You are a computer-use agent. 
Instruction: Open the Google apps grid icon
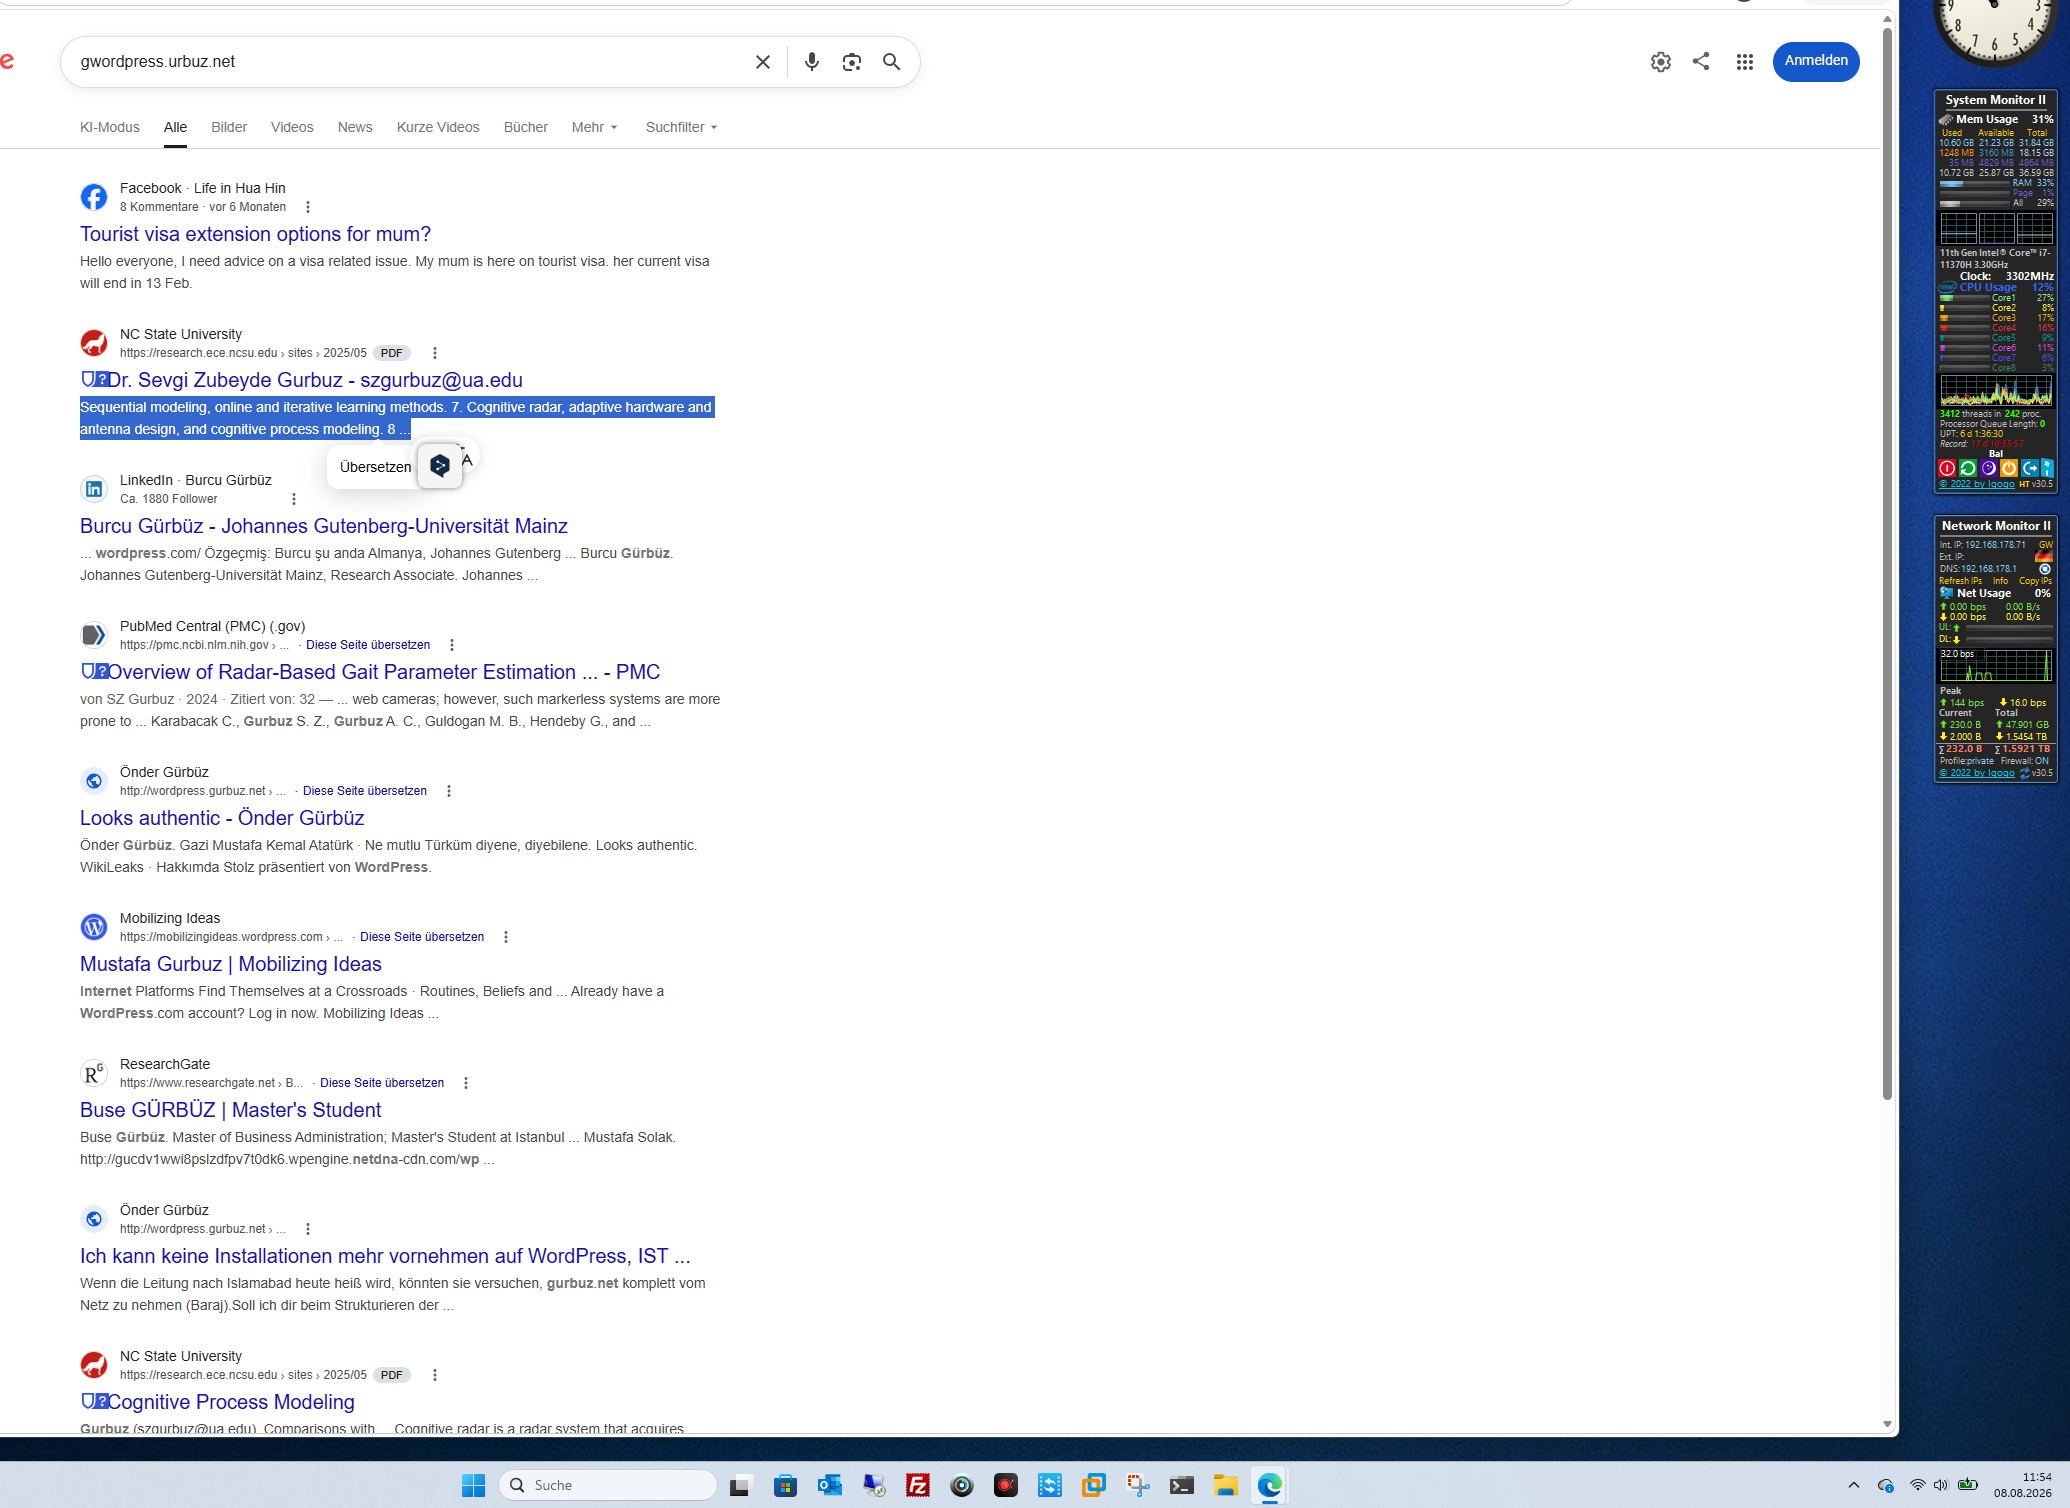click(1745, 62)
